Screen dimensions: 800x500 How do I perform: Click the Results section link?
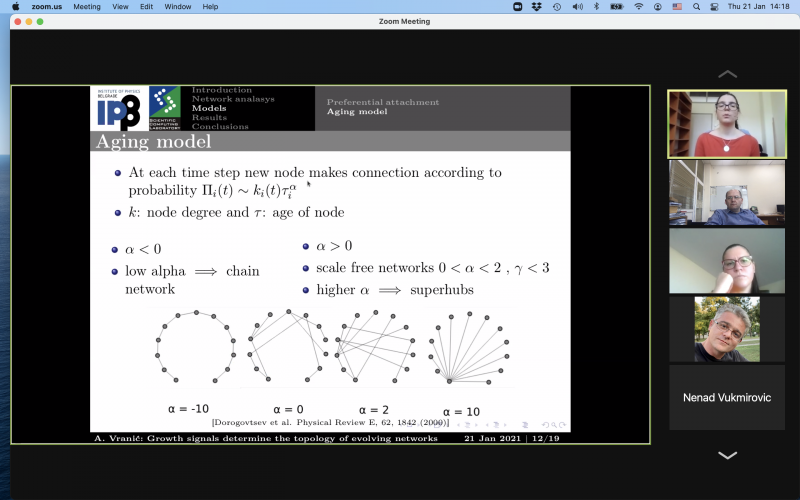(x=209, y=117)
